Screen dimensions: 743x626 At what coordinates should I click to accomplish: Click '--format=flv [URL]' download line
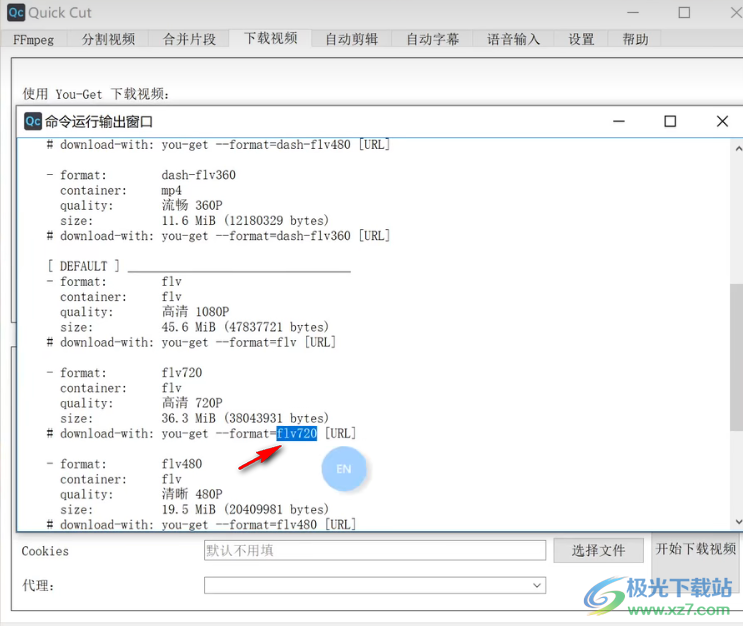pyautogui.click(x=276, y=342)
